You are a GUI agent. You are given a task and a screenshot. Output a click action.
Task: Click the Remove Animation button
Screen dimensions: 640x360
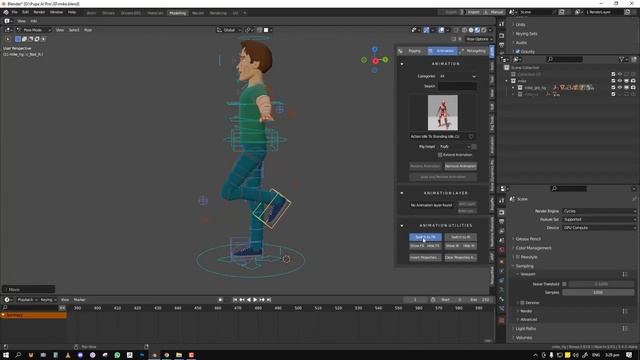(x=460, y=166)
